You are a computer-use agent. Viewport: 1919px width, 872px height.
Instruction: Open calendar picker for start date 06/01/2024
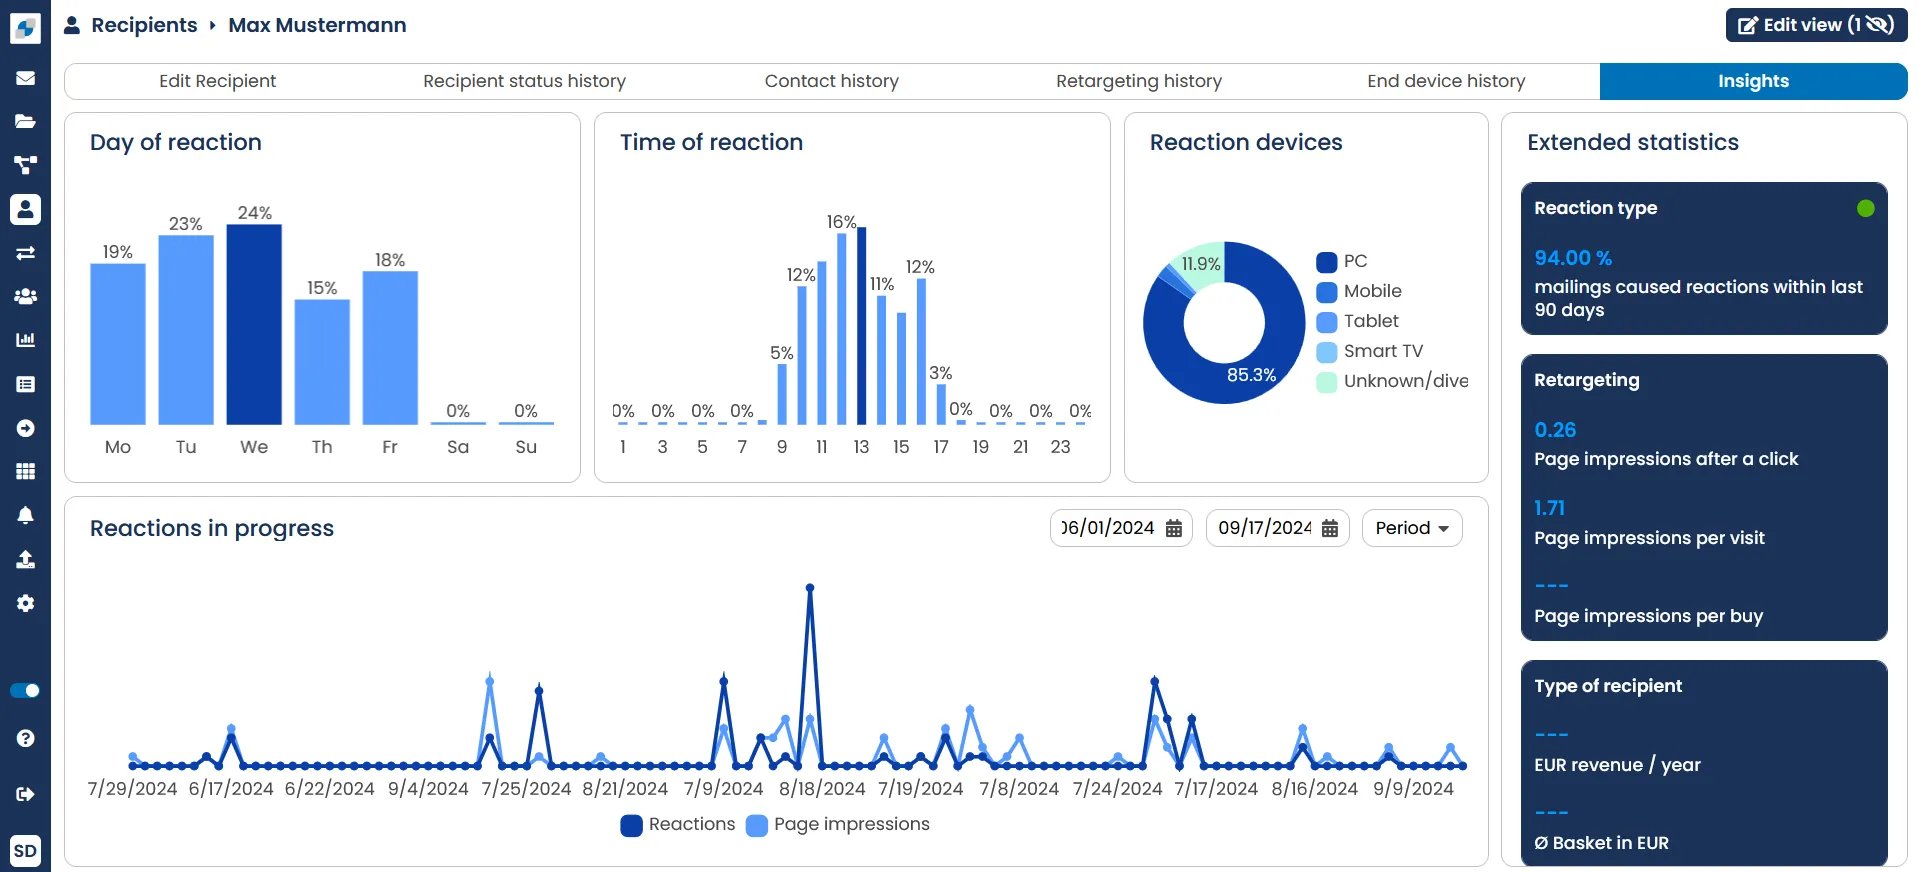click(x=1174, y=529)
